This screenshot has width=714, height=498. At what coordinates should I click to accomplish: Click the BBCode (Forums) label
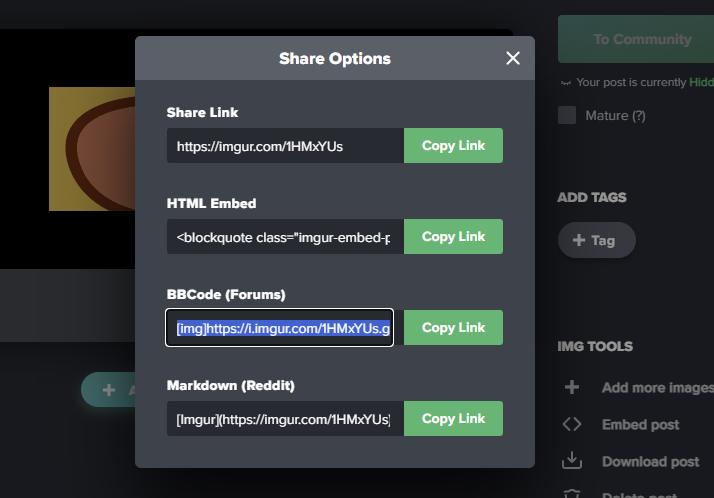pyautogui.click(x=226, y=295)
